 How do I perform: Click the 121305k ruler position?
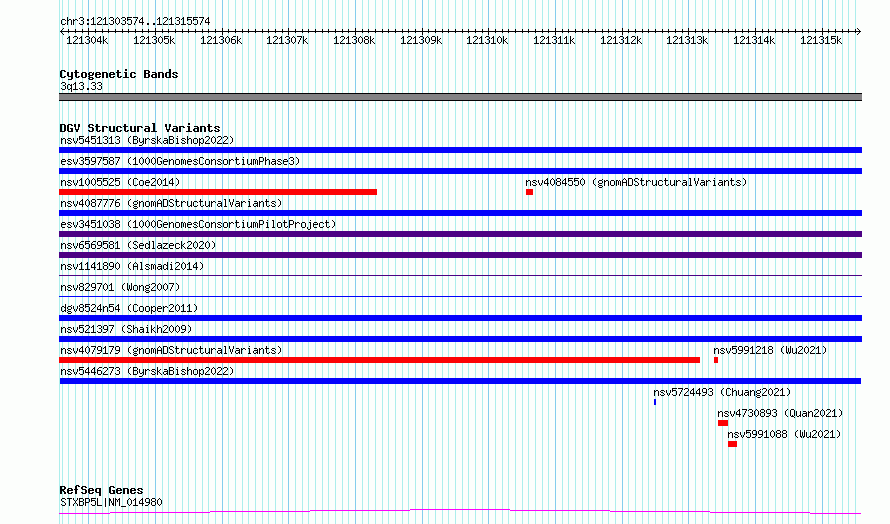click(154, 40)
